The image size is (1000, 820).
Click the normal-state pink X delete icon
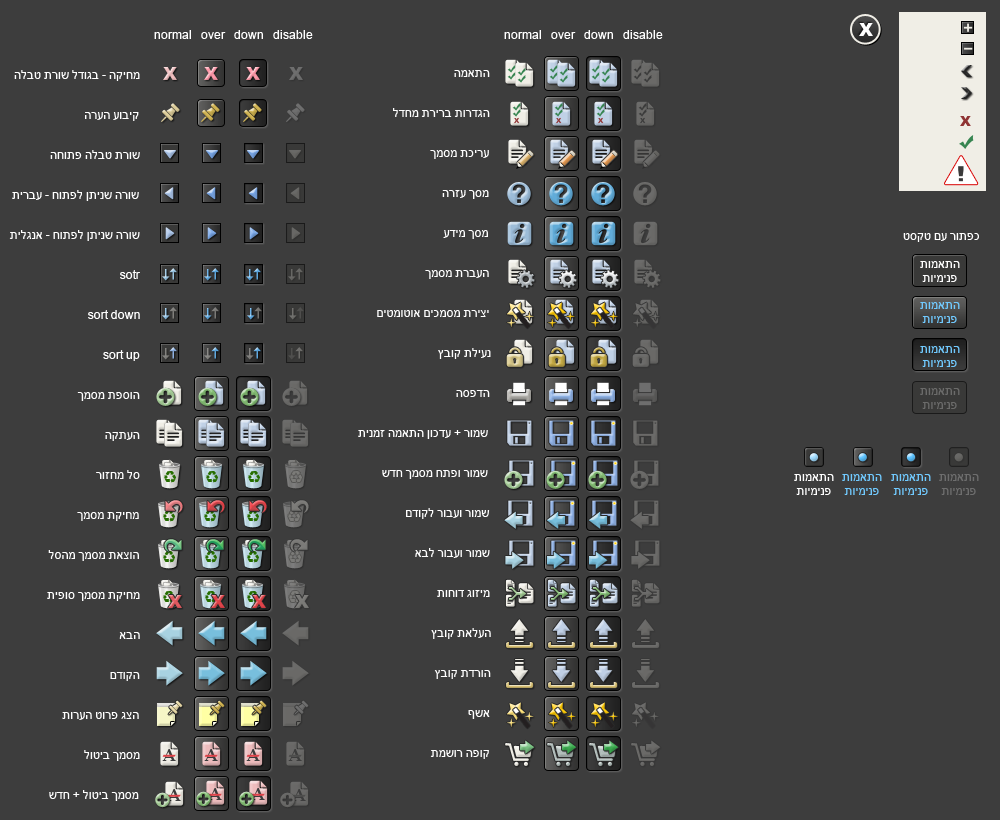pyautogui.click(x=170, y=73)
